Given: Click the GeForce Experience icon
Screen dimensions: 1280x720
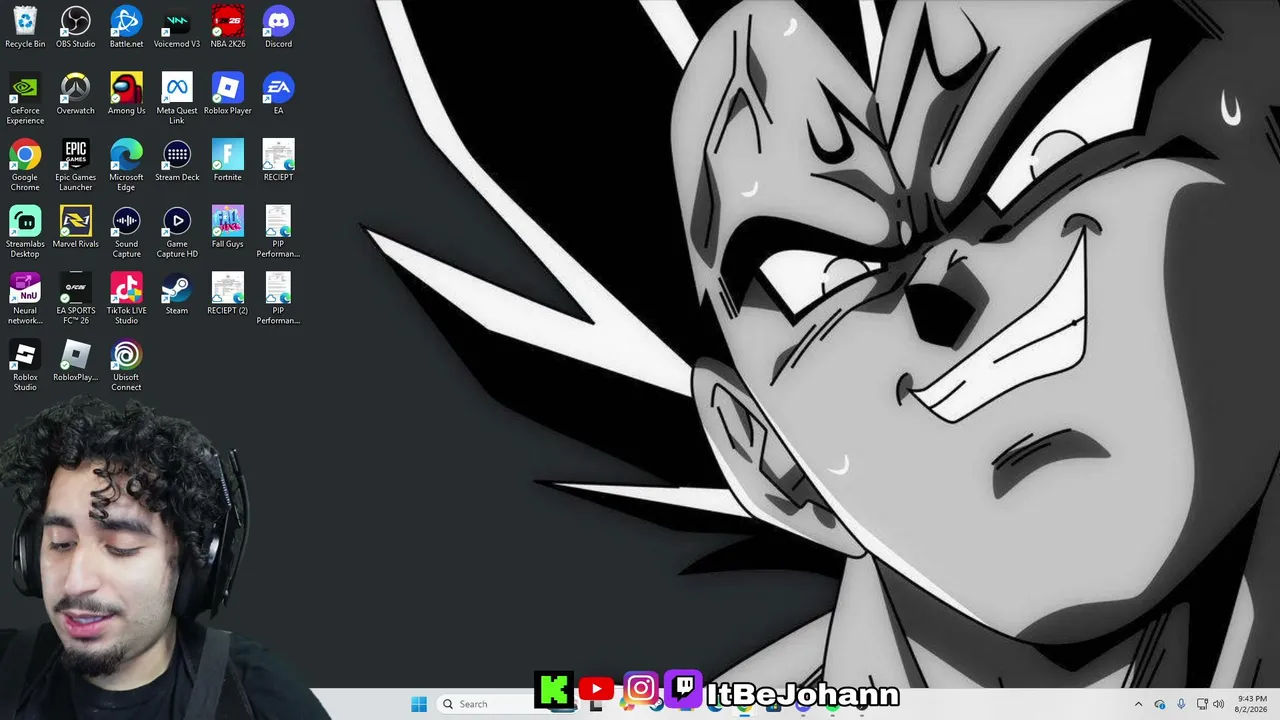Looking at the screenshot, I should [25, 99].
